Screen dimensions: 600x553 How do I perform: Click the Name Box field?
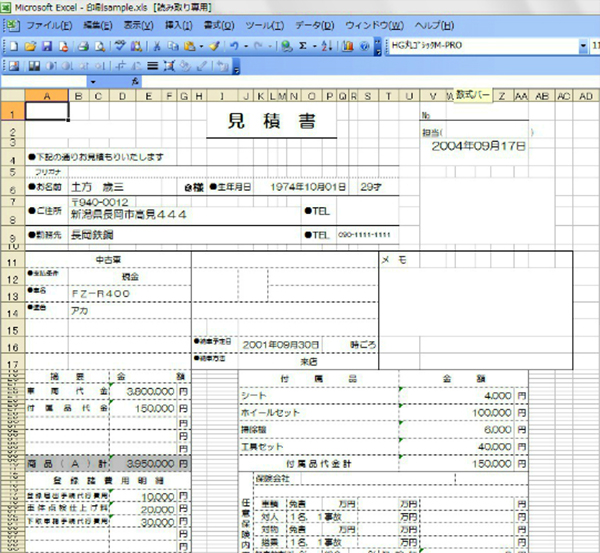pos(44,82)
